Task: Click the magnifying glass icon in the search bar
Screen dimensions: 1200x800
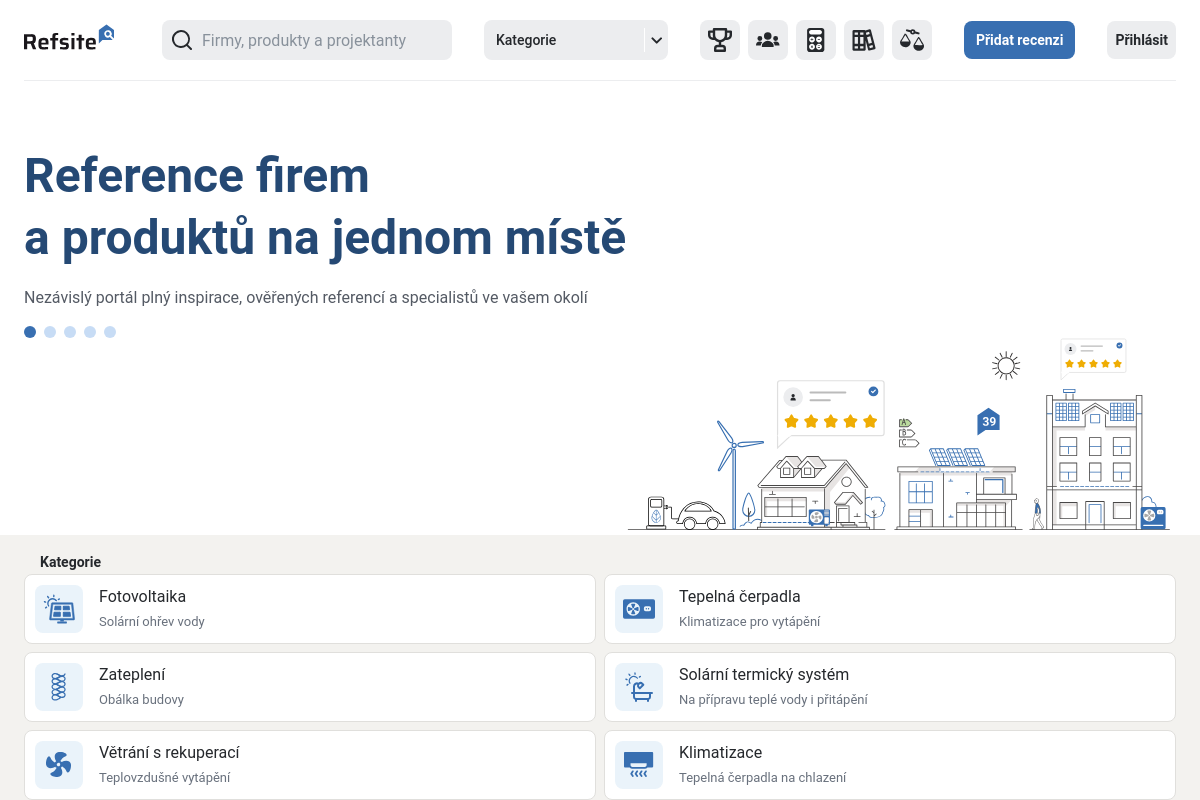Action: point(181,40)
